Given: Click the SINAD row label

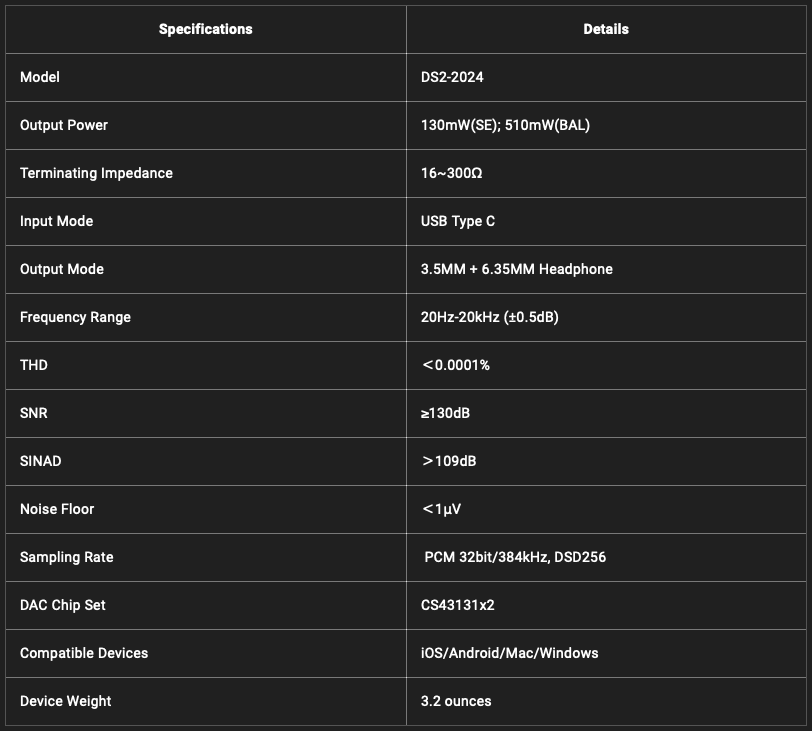Looking at the screenshot, I should tap(40, 461).
